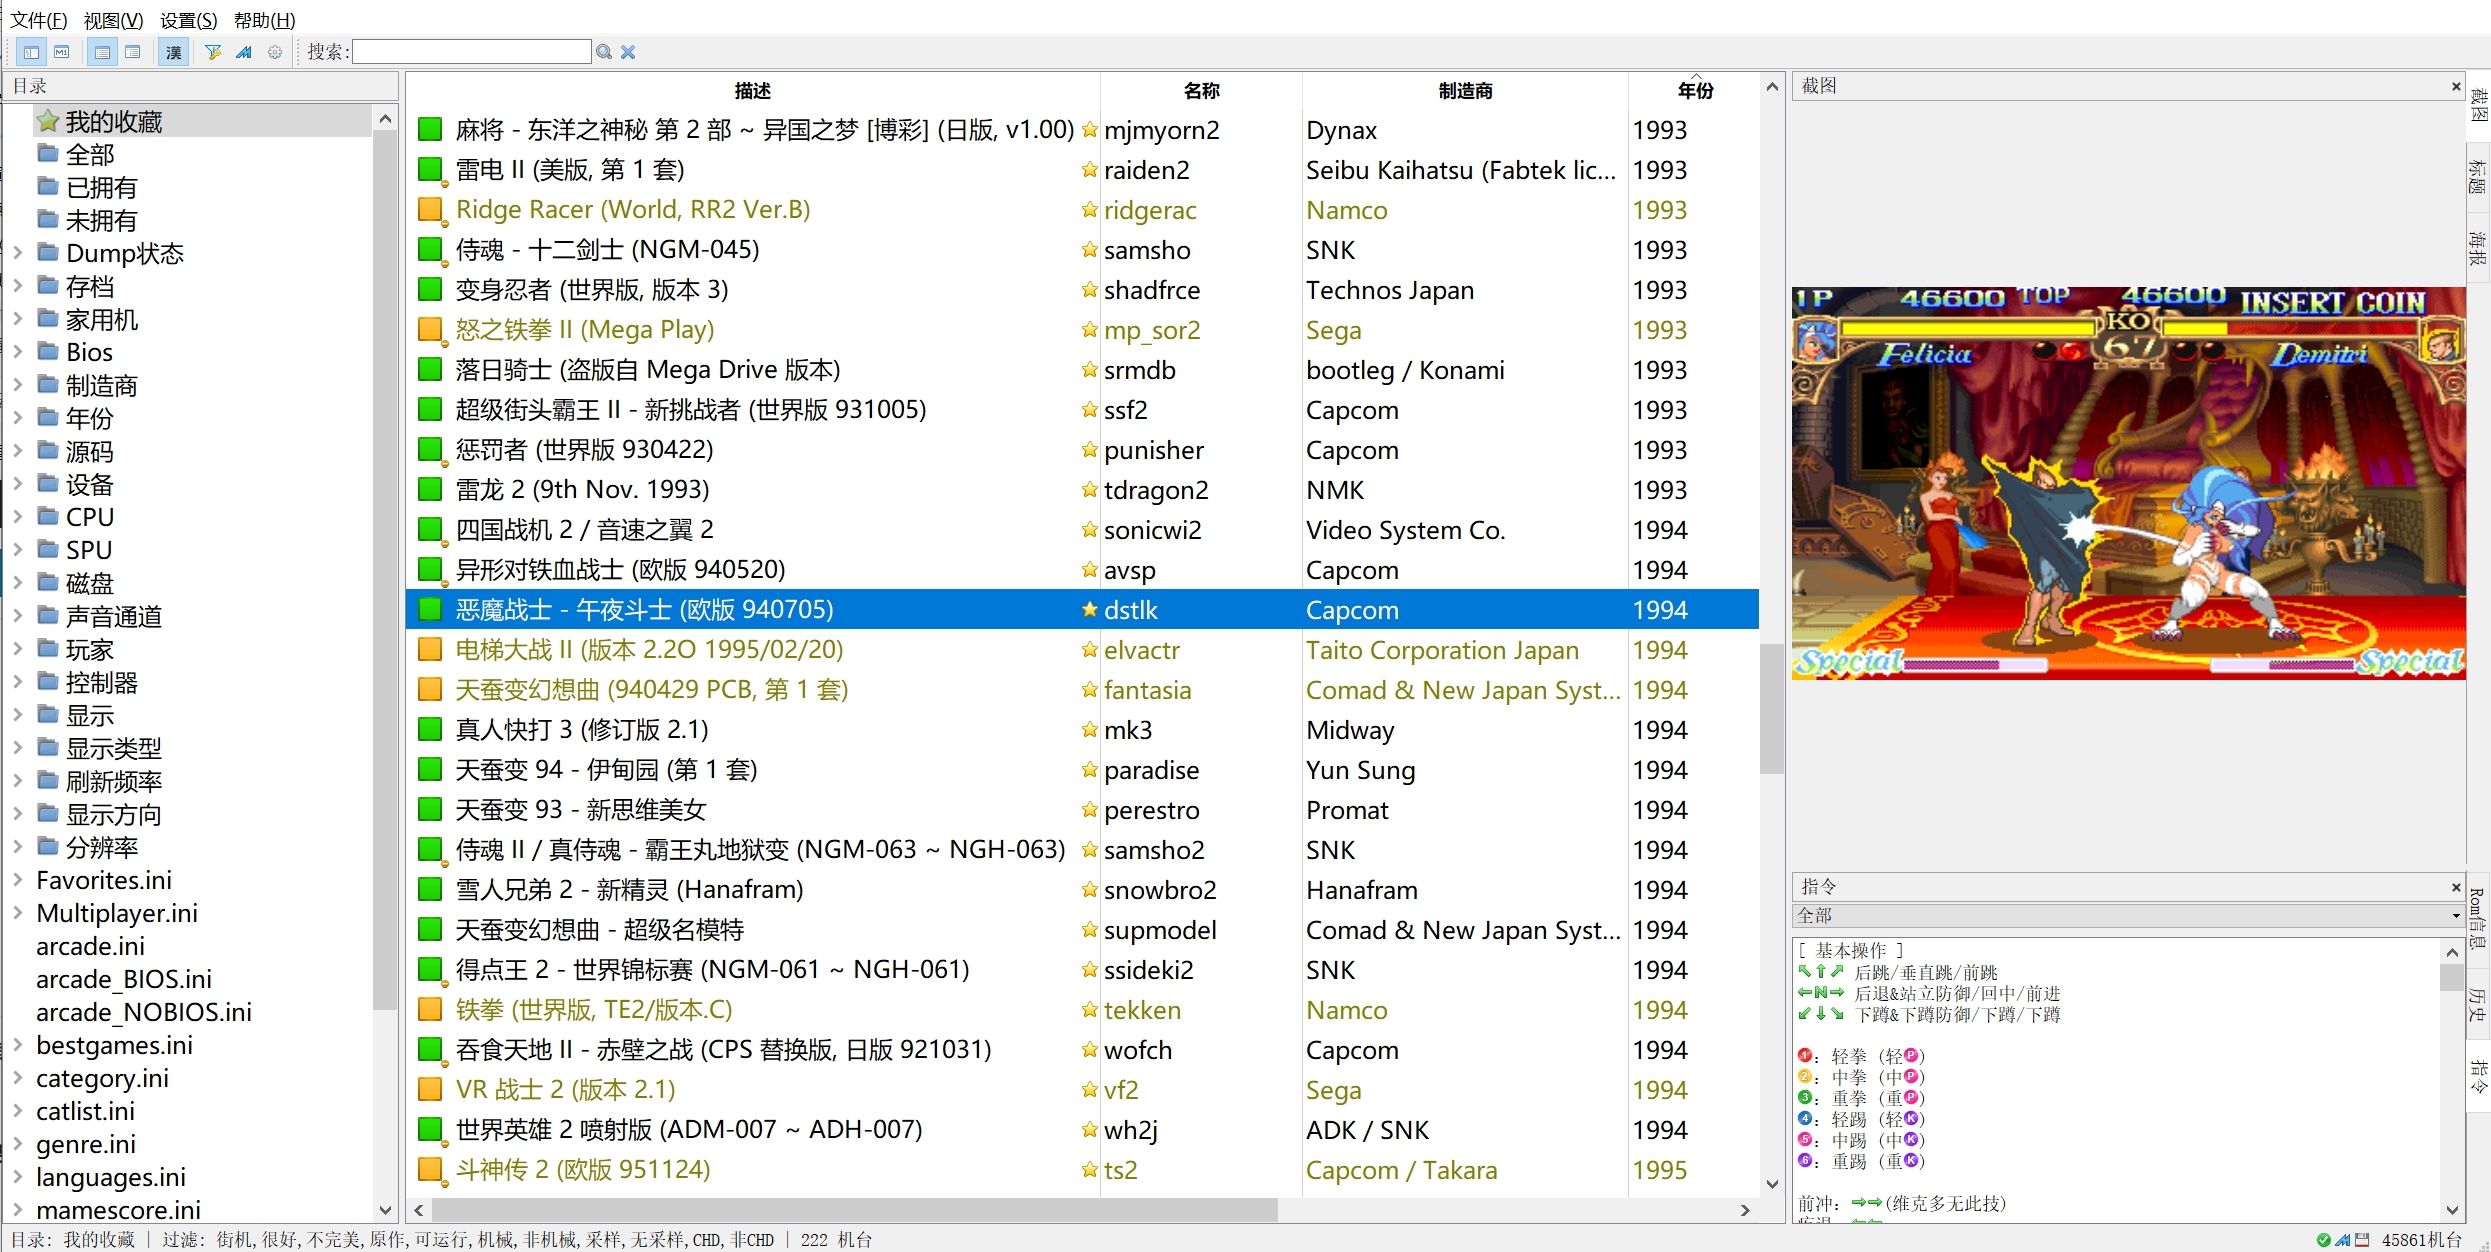Screen dimensions: 2491x1252
Task: Open the 全部 command filter dropdown
Action: tap(2128, 915)
